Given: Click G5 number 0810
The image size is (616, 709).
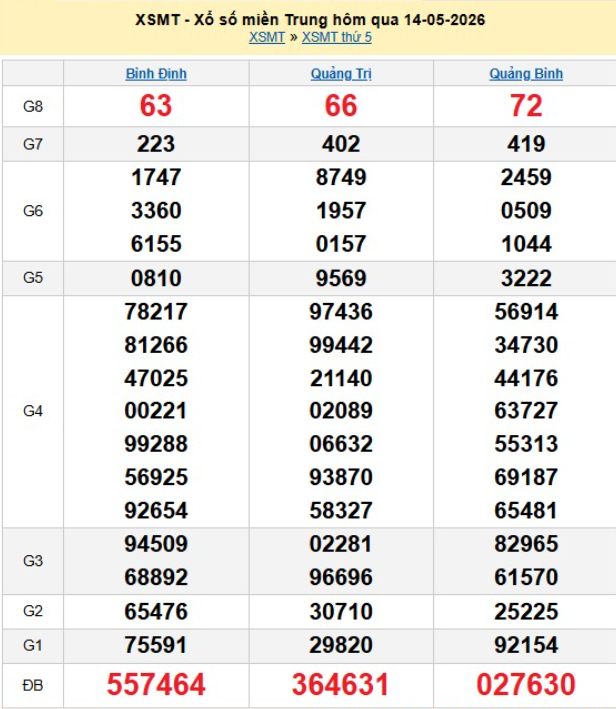Looking at the screenshot, I should point(156,278).
